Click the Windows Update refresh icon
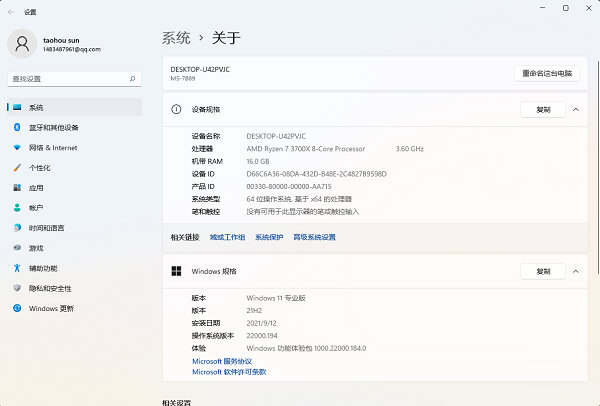This screenshot has height=406, width=600. (17, 308)
